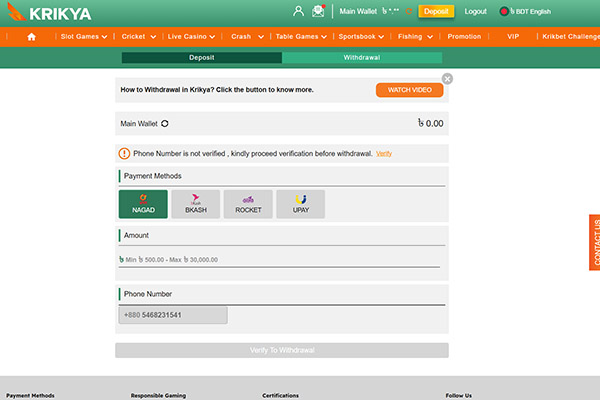The width and height of the screenshot is (600, 400).
Task: Expand the Slot Games menu
Action: pos(85,36)
